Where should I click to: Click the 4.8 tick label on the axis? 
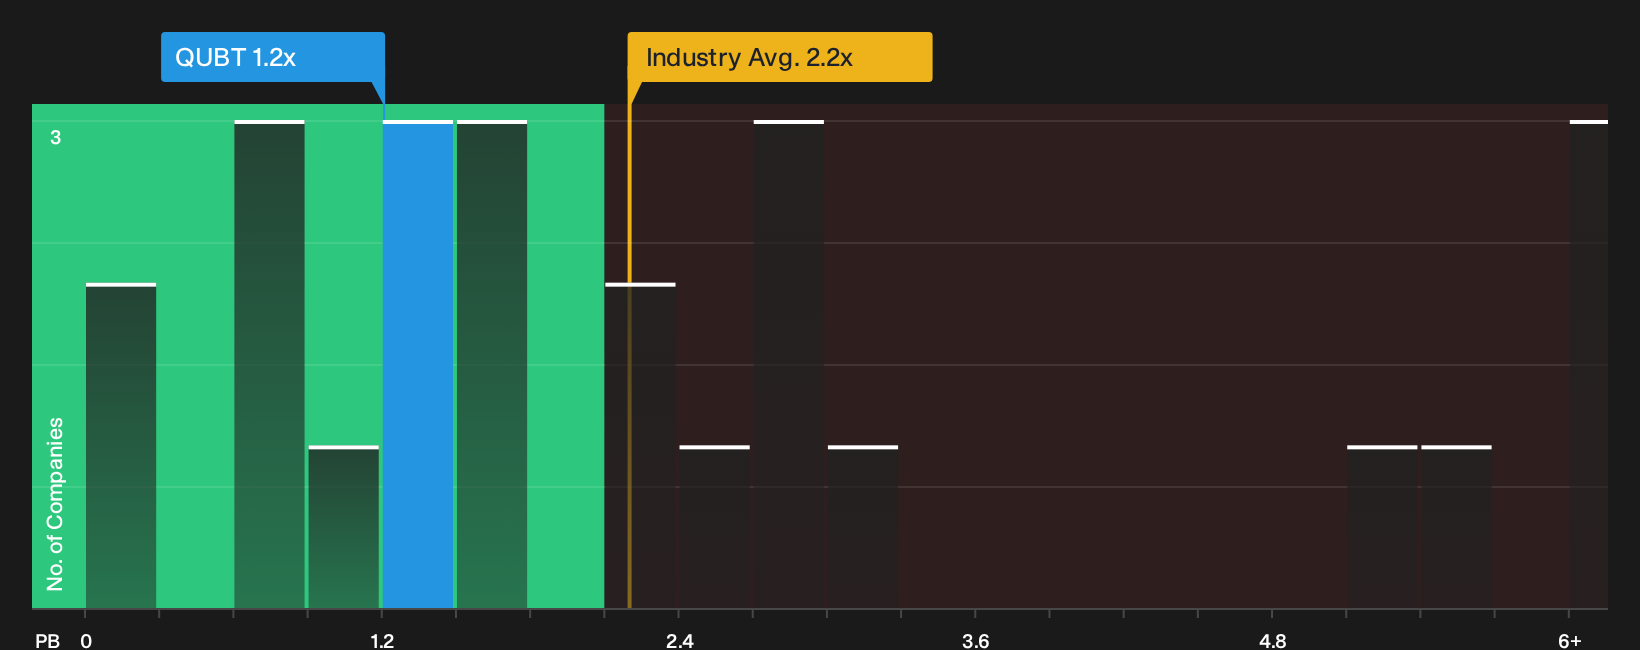point(1272,640)
